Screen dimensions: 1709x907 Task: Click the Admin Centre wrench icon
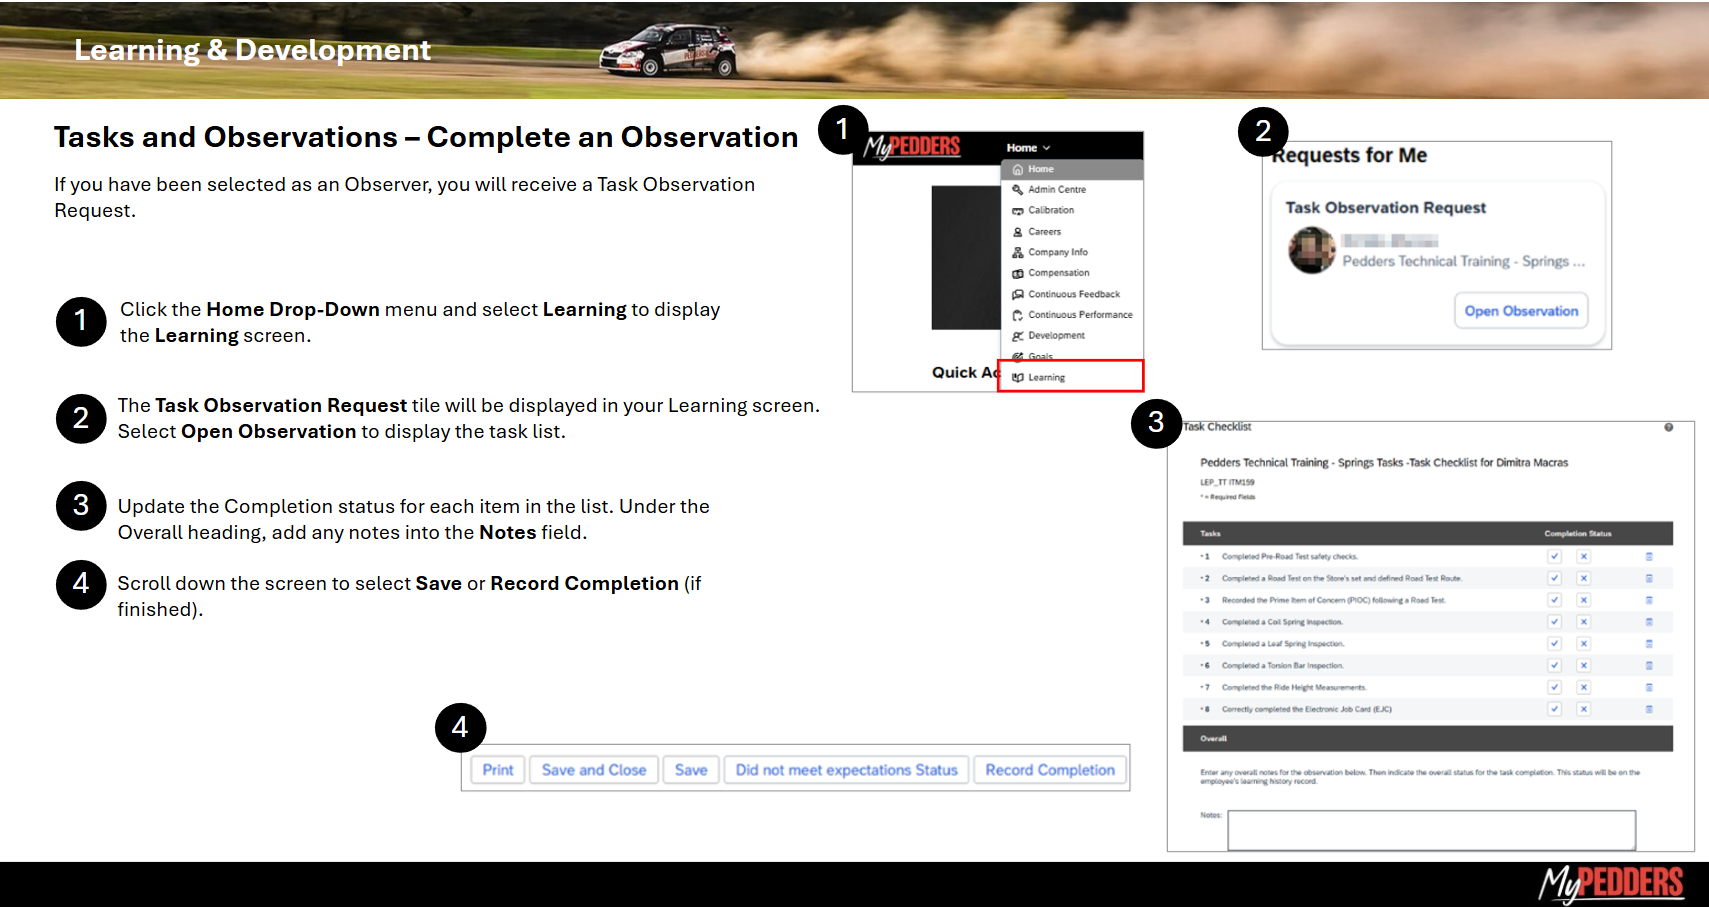point(1017,190)
